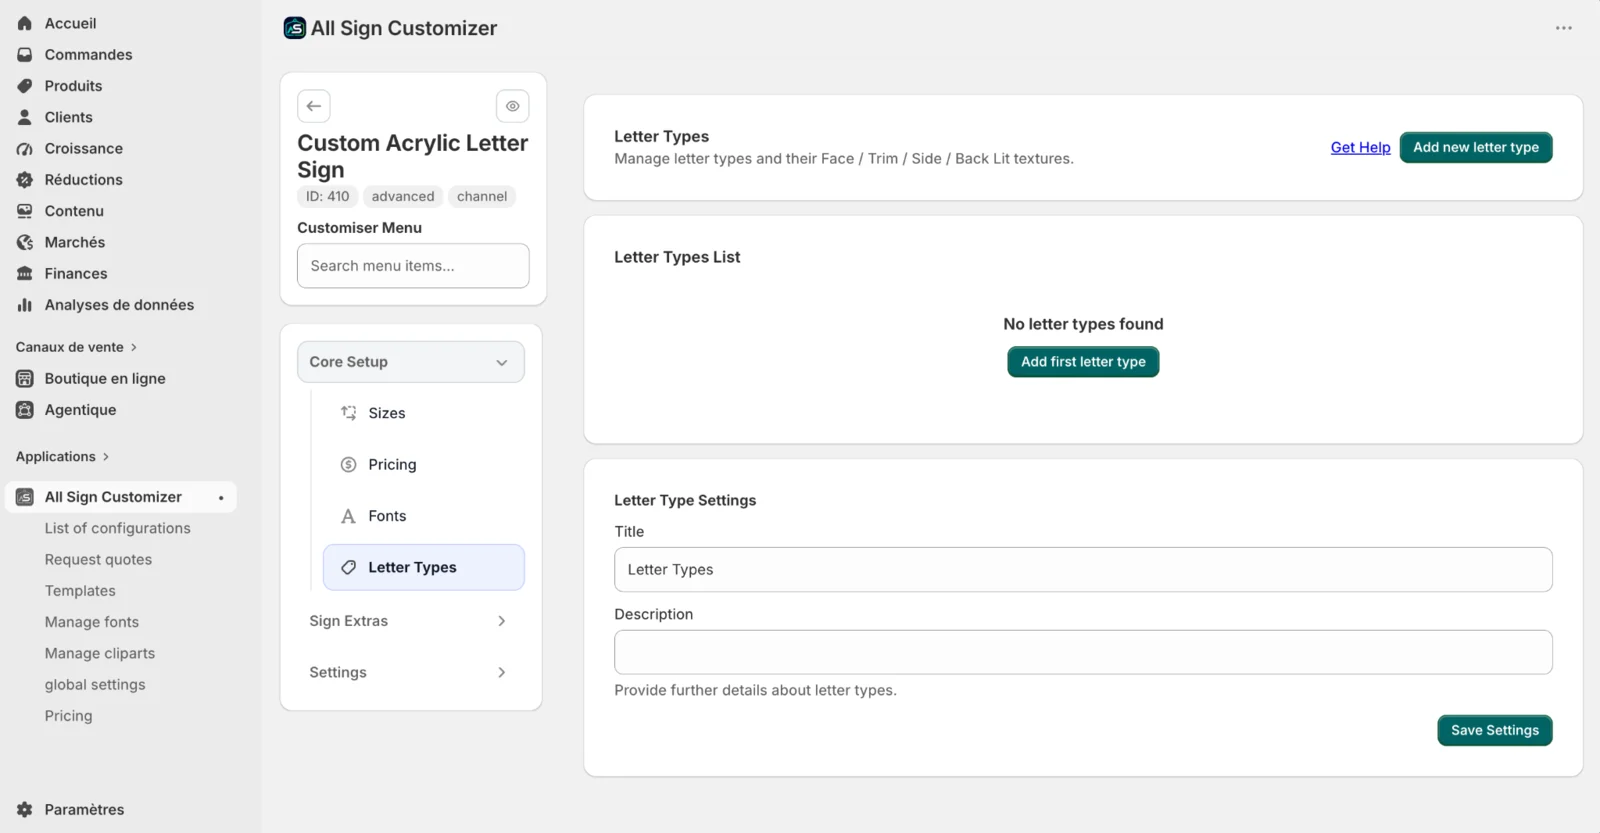Click the Boutique en ligne store icon
Viewport: 1600px width, 833px height.
coord(25,379)
